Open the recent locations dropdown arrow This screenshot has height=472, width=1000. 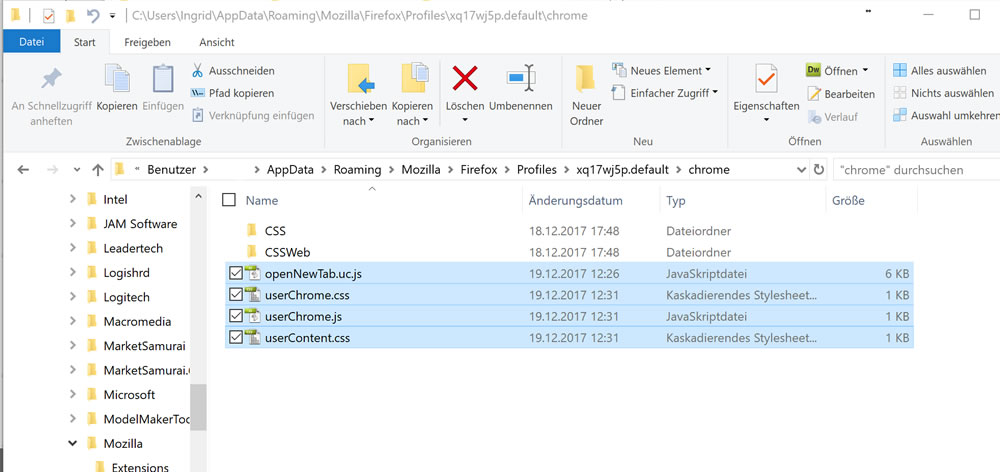(x=77, y=170)
